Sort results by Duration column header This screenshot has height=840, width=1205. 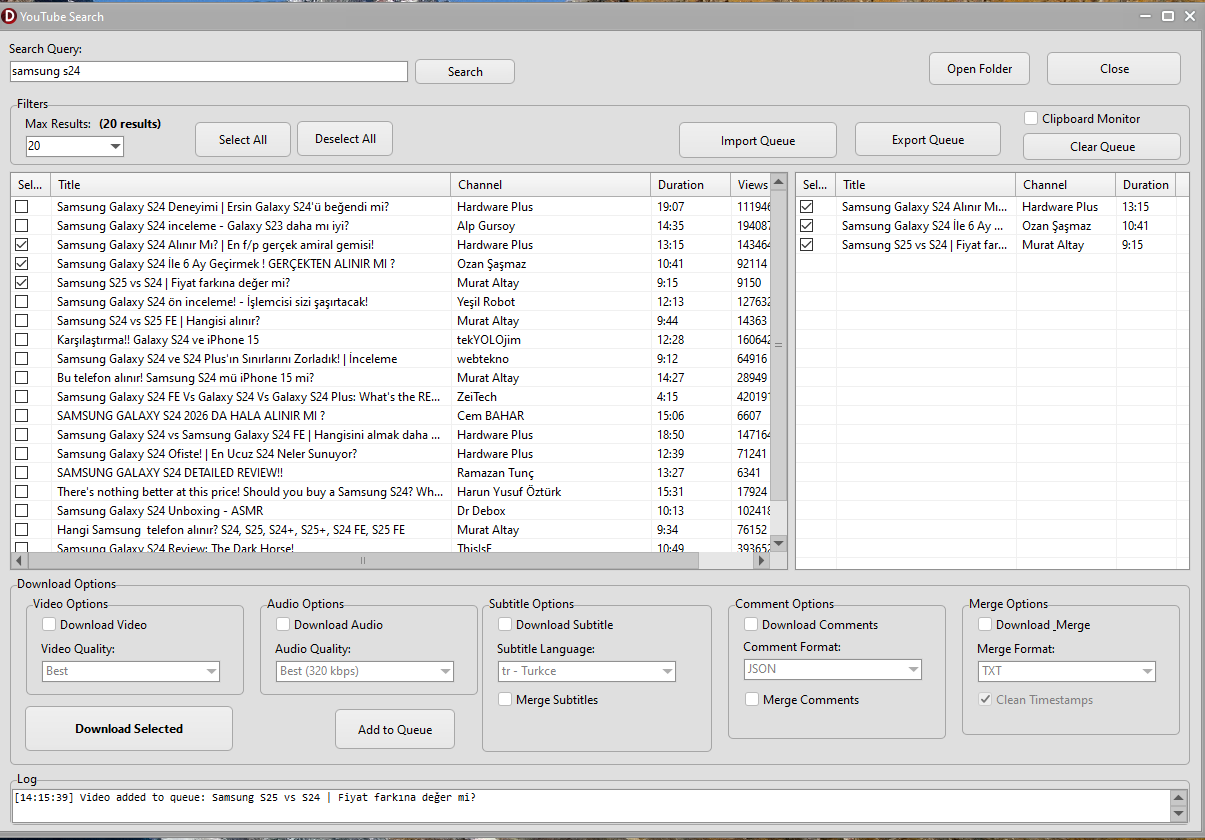click(691, 185)
